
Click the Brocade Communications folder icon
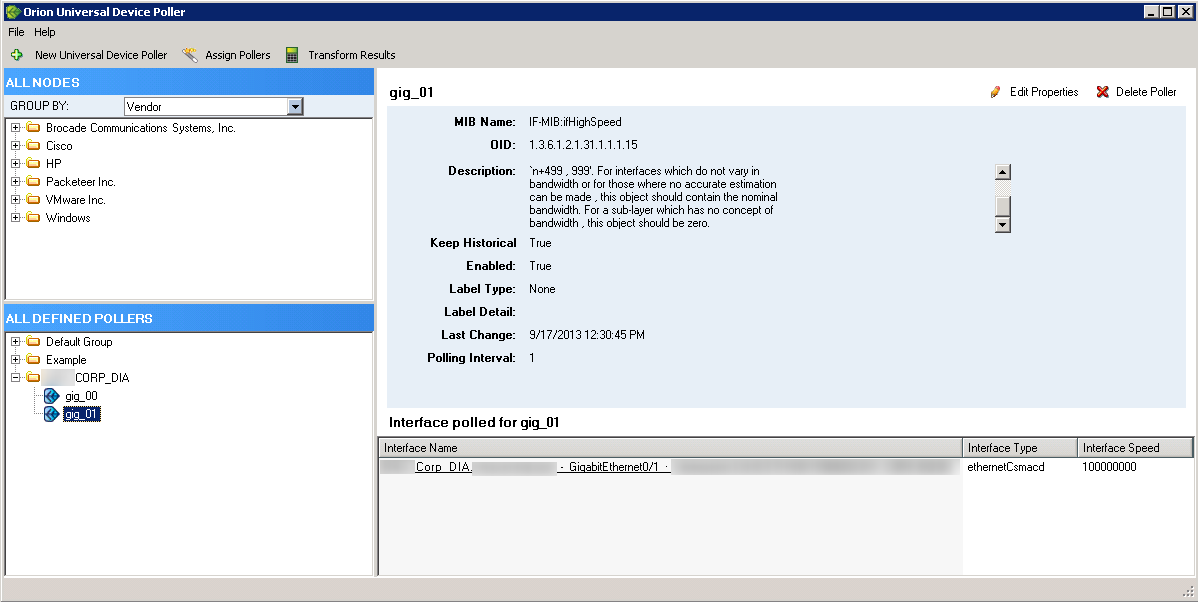click(x=33, y=128)
